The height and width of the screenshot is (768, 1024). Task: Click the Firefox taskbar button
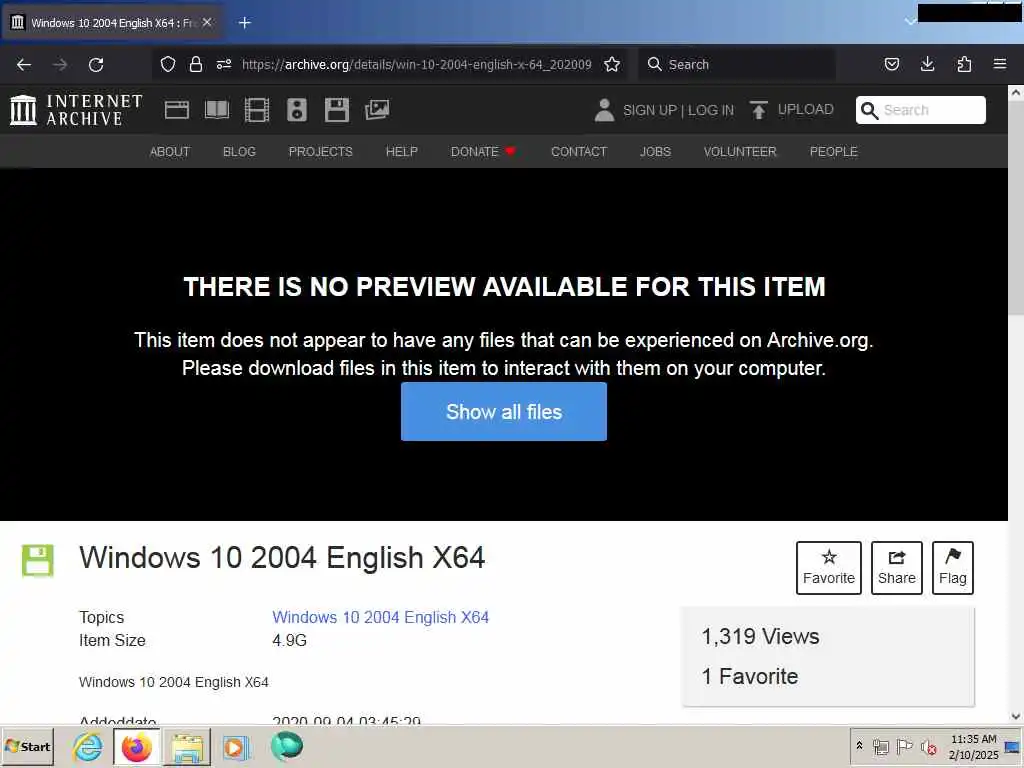(136, 746)
